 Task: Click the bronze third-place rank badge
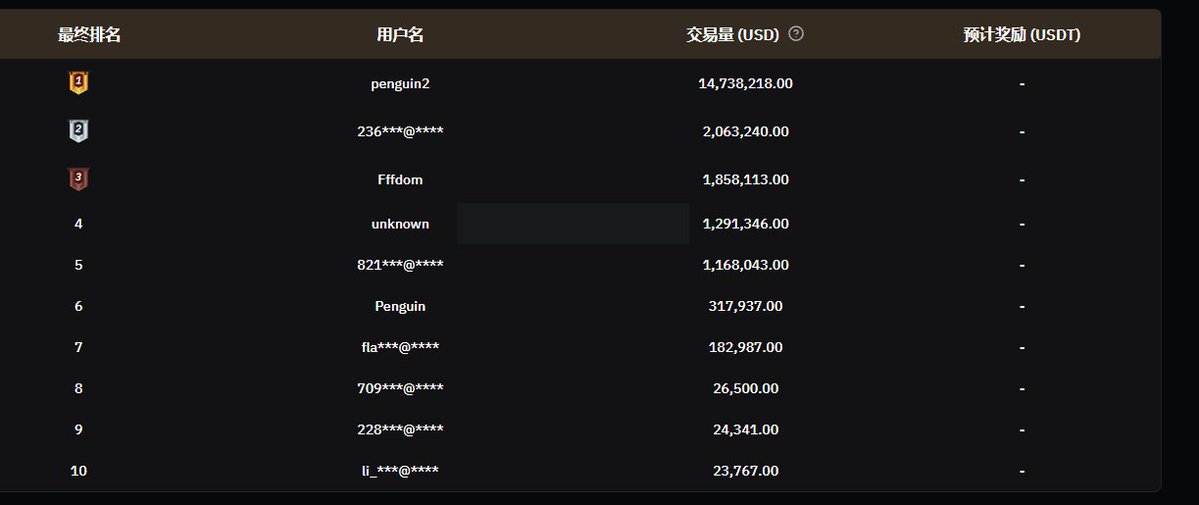(x=78, y=179)
